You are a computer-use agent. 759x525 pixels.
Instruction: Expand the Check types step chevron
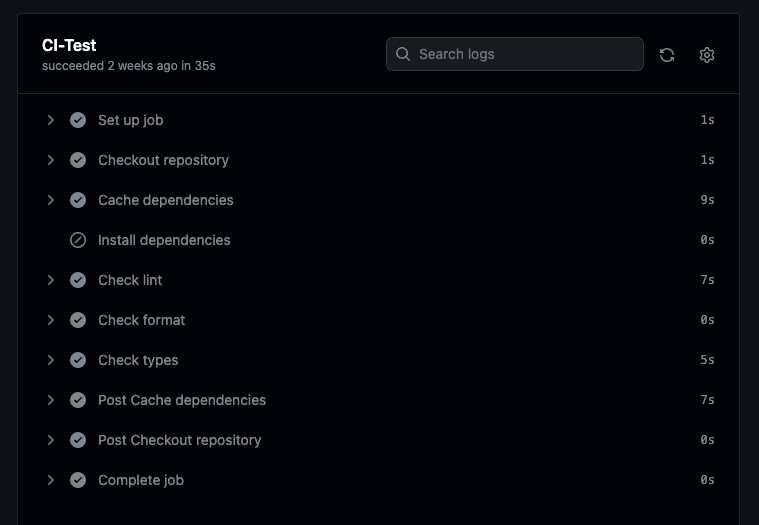pos(51,360)
